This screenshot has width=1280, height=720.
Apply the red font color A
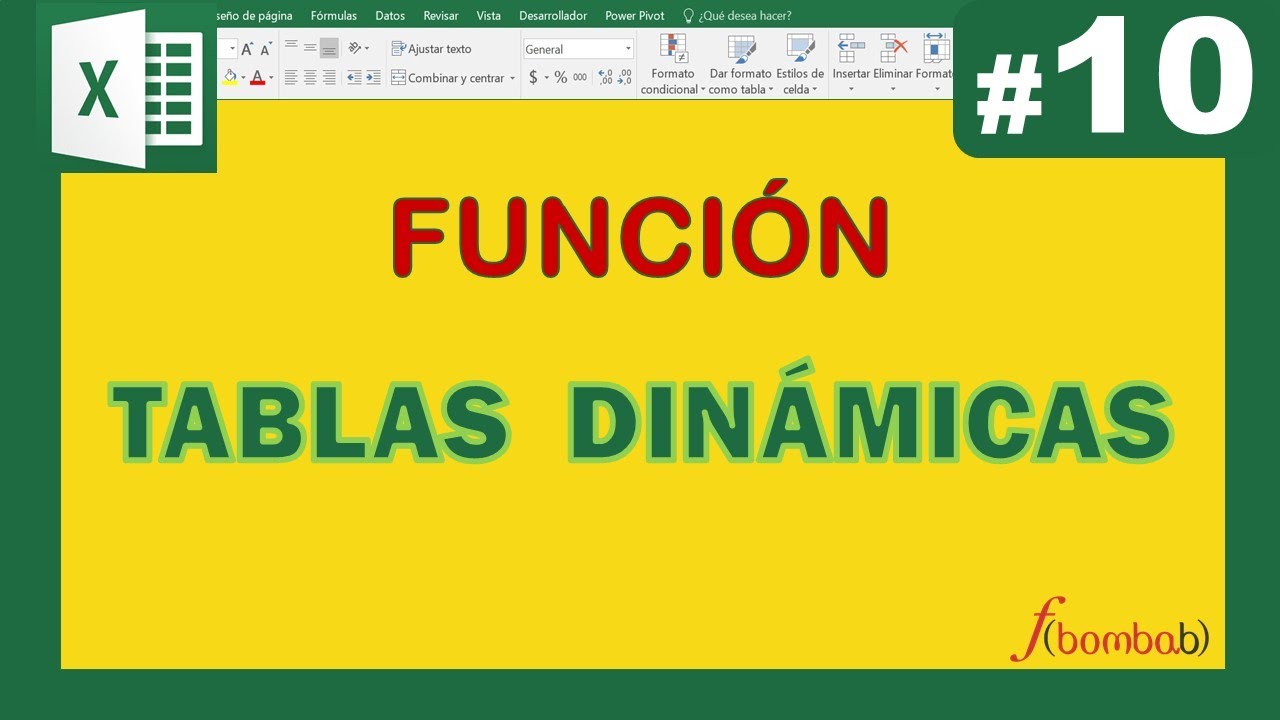(257, 77)
